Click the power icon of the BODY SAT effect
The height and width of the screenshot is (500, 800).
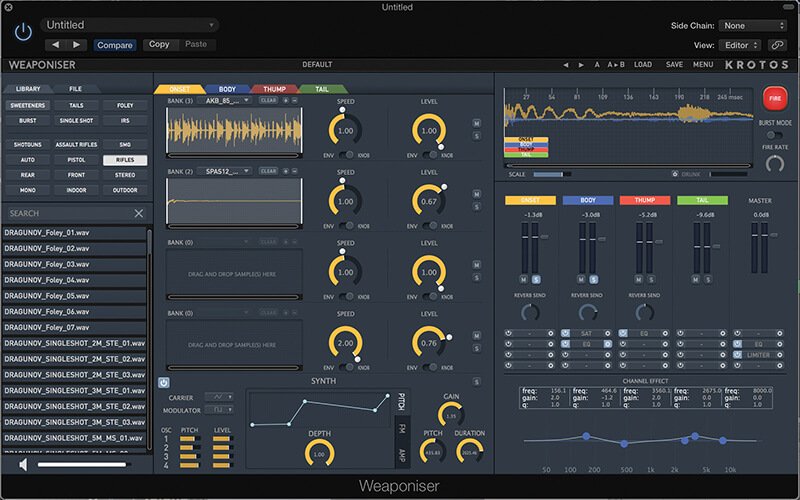(565, 333)
